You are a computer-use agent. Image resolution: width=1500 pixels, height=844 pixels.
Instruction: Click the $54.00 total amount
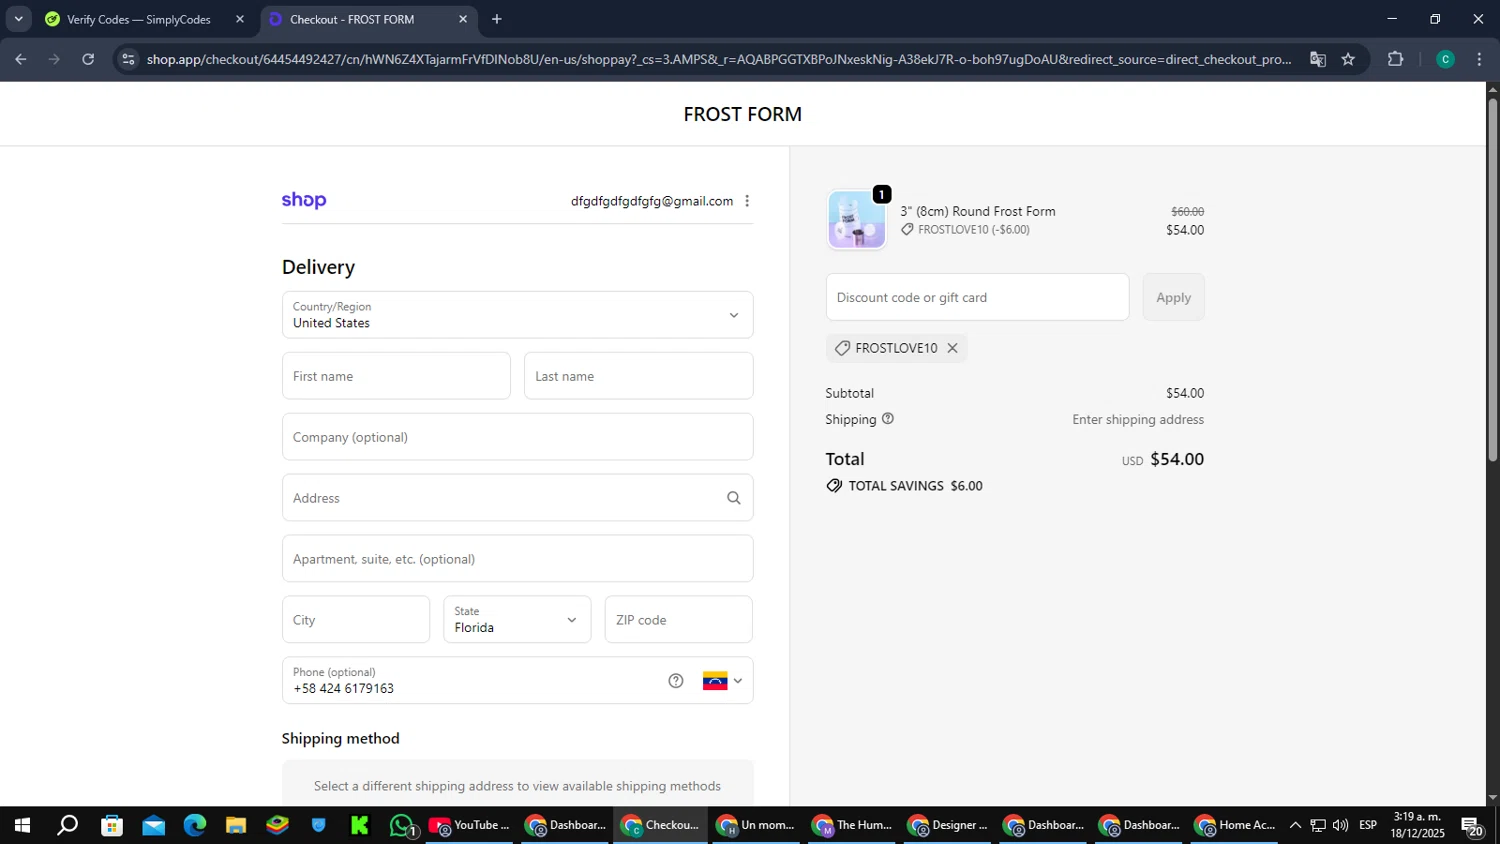coord(1177,459)
